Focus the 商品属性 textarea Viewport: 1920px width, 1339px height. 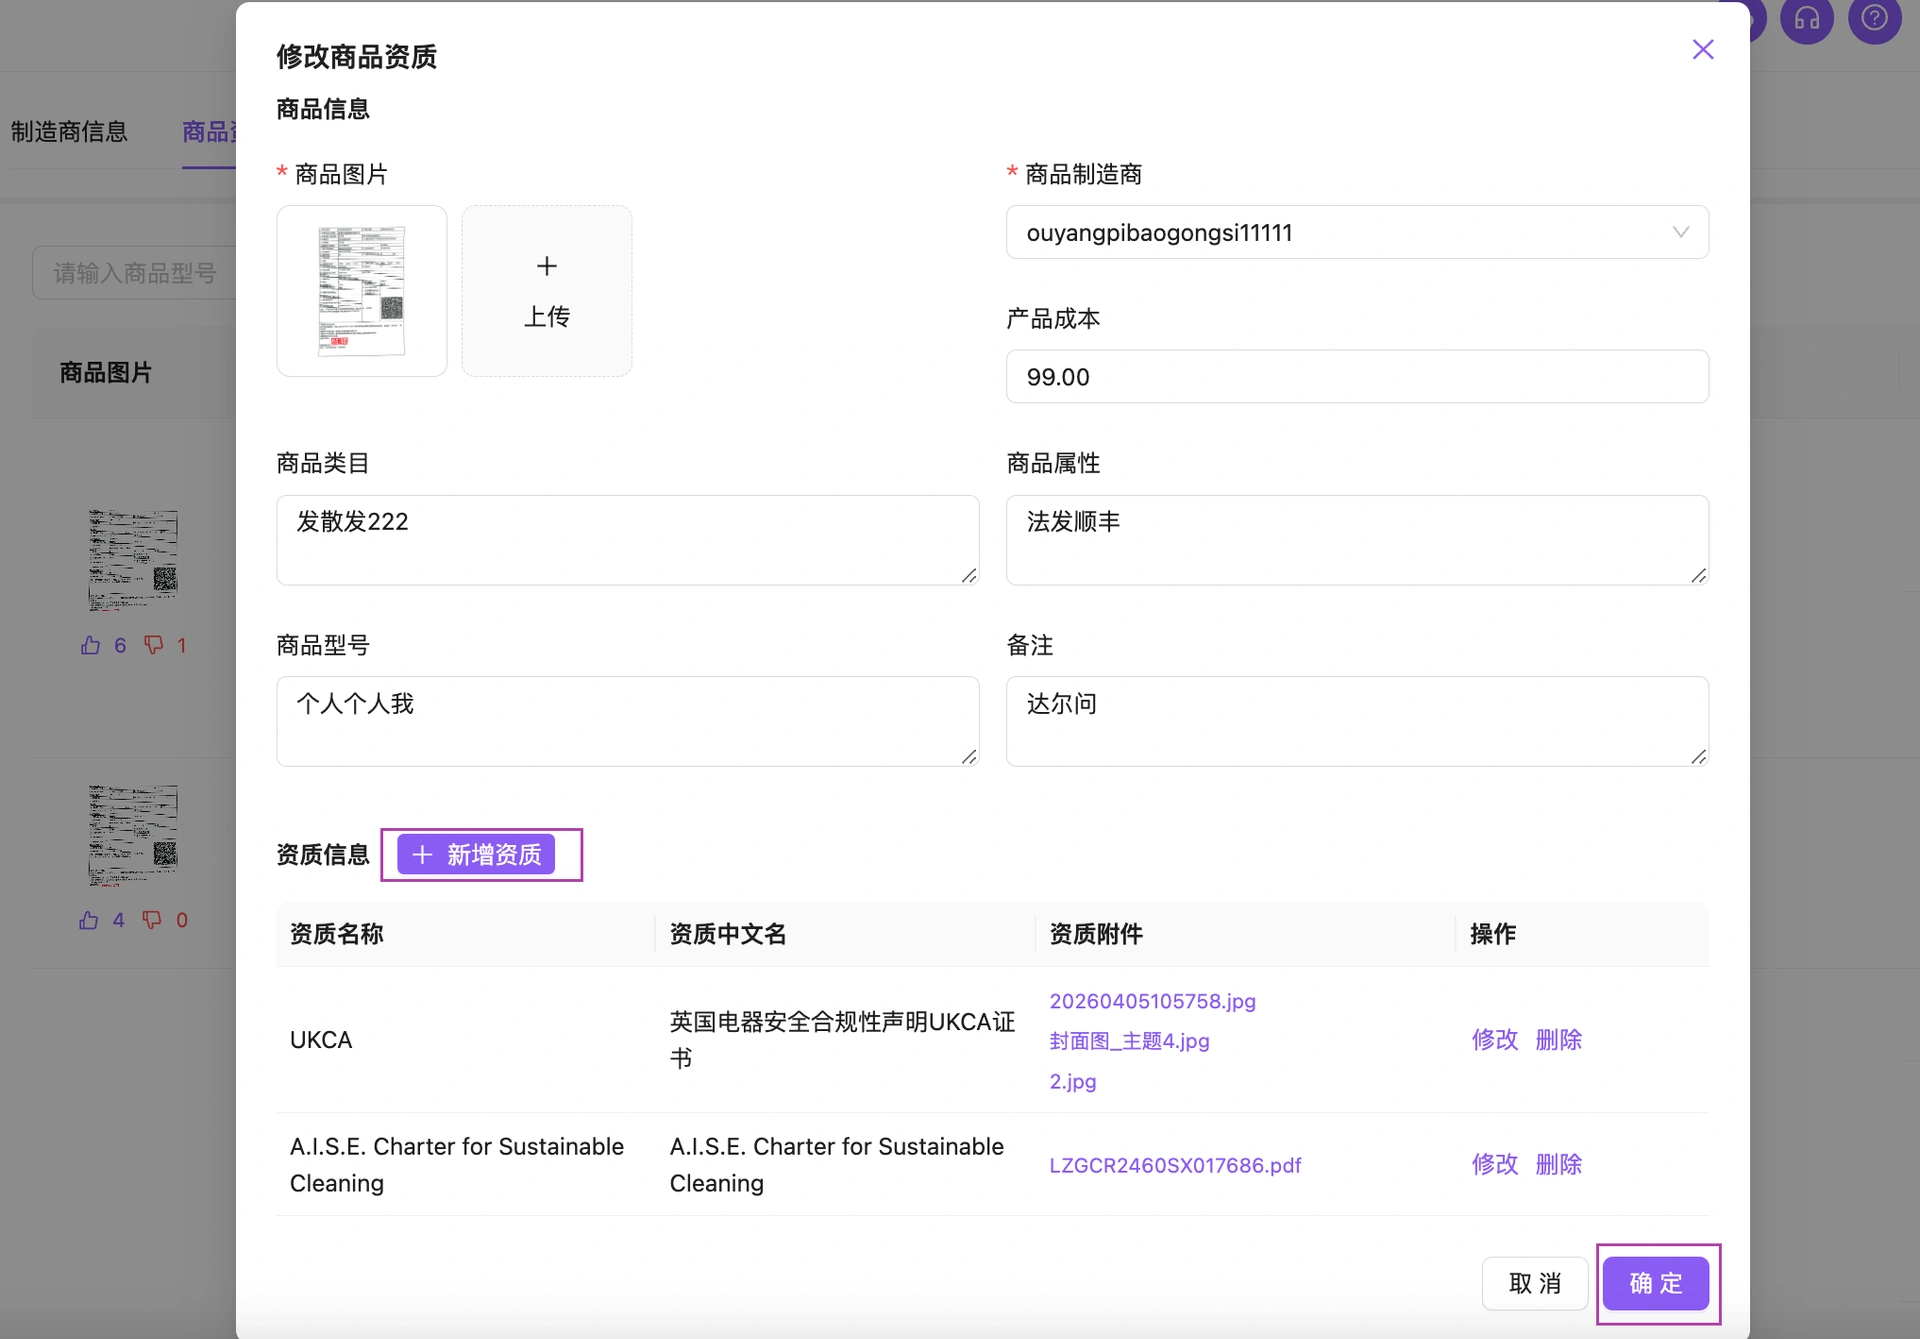pyautogui.click(x=1357, y=540)
